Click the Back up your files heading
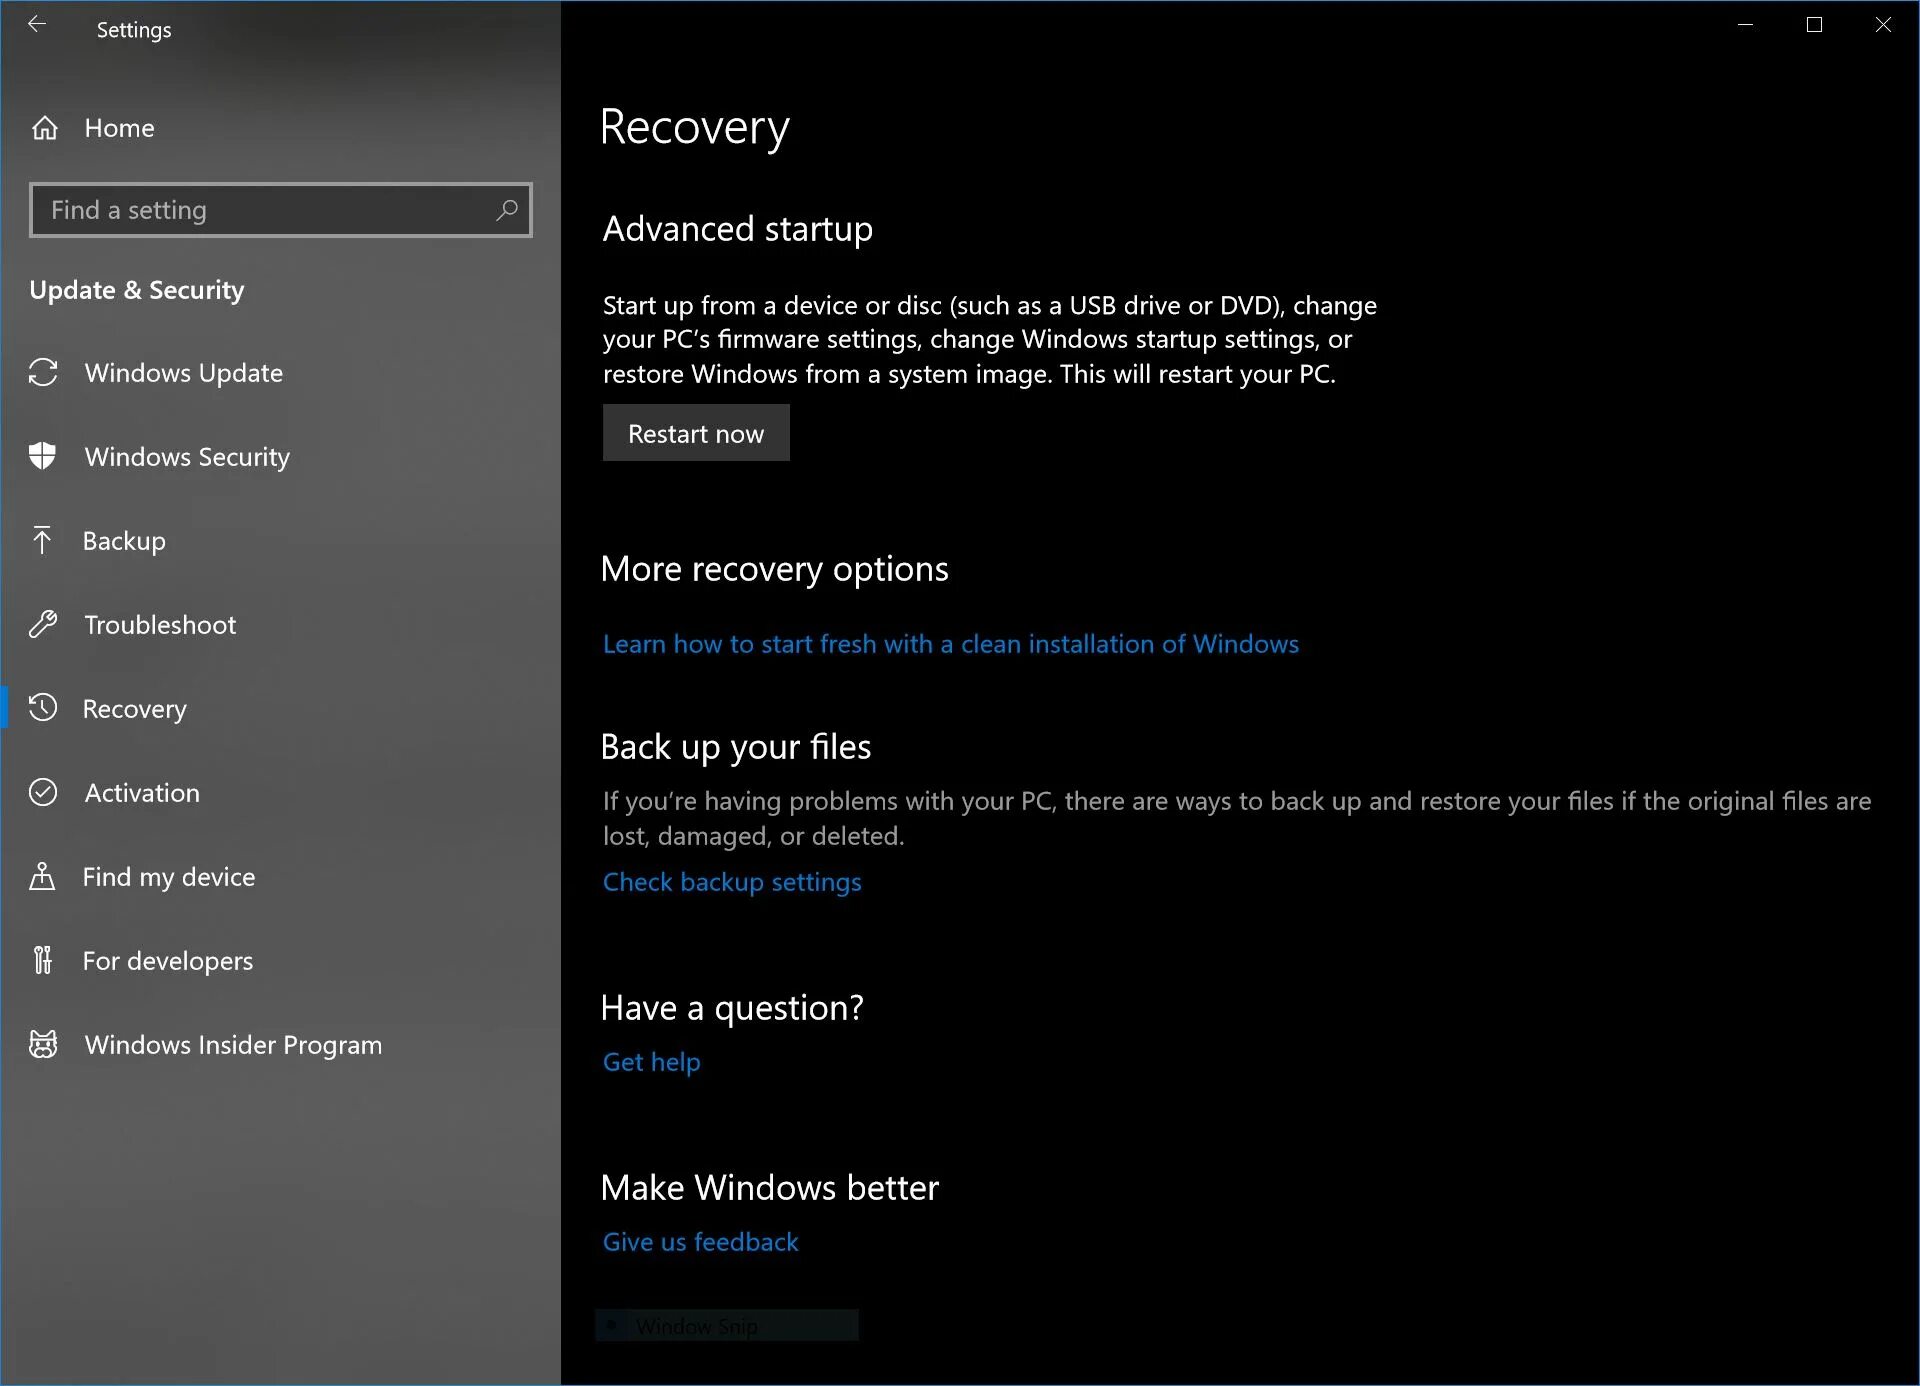This screenshot has height=1386, width=1920. [736, 747]
